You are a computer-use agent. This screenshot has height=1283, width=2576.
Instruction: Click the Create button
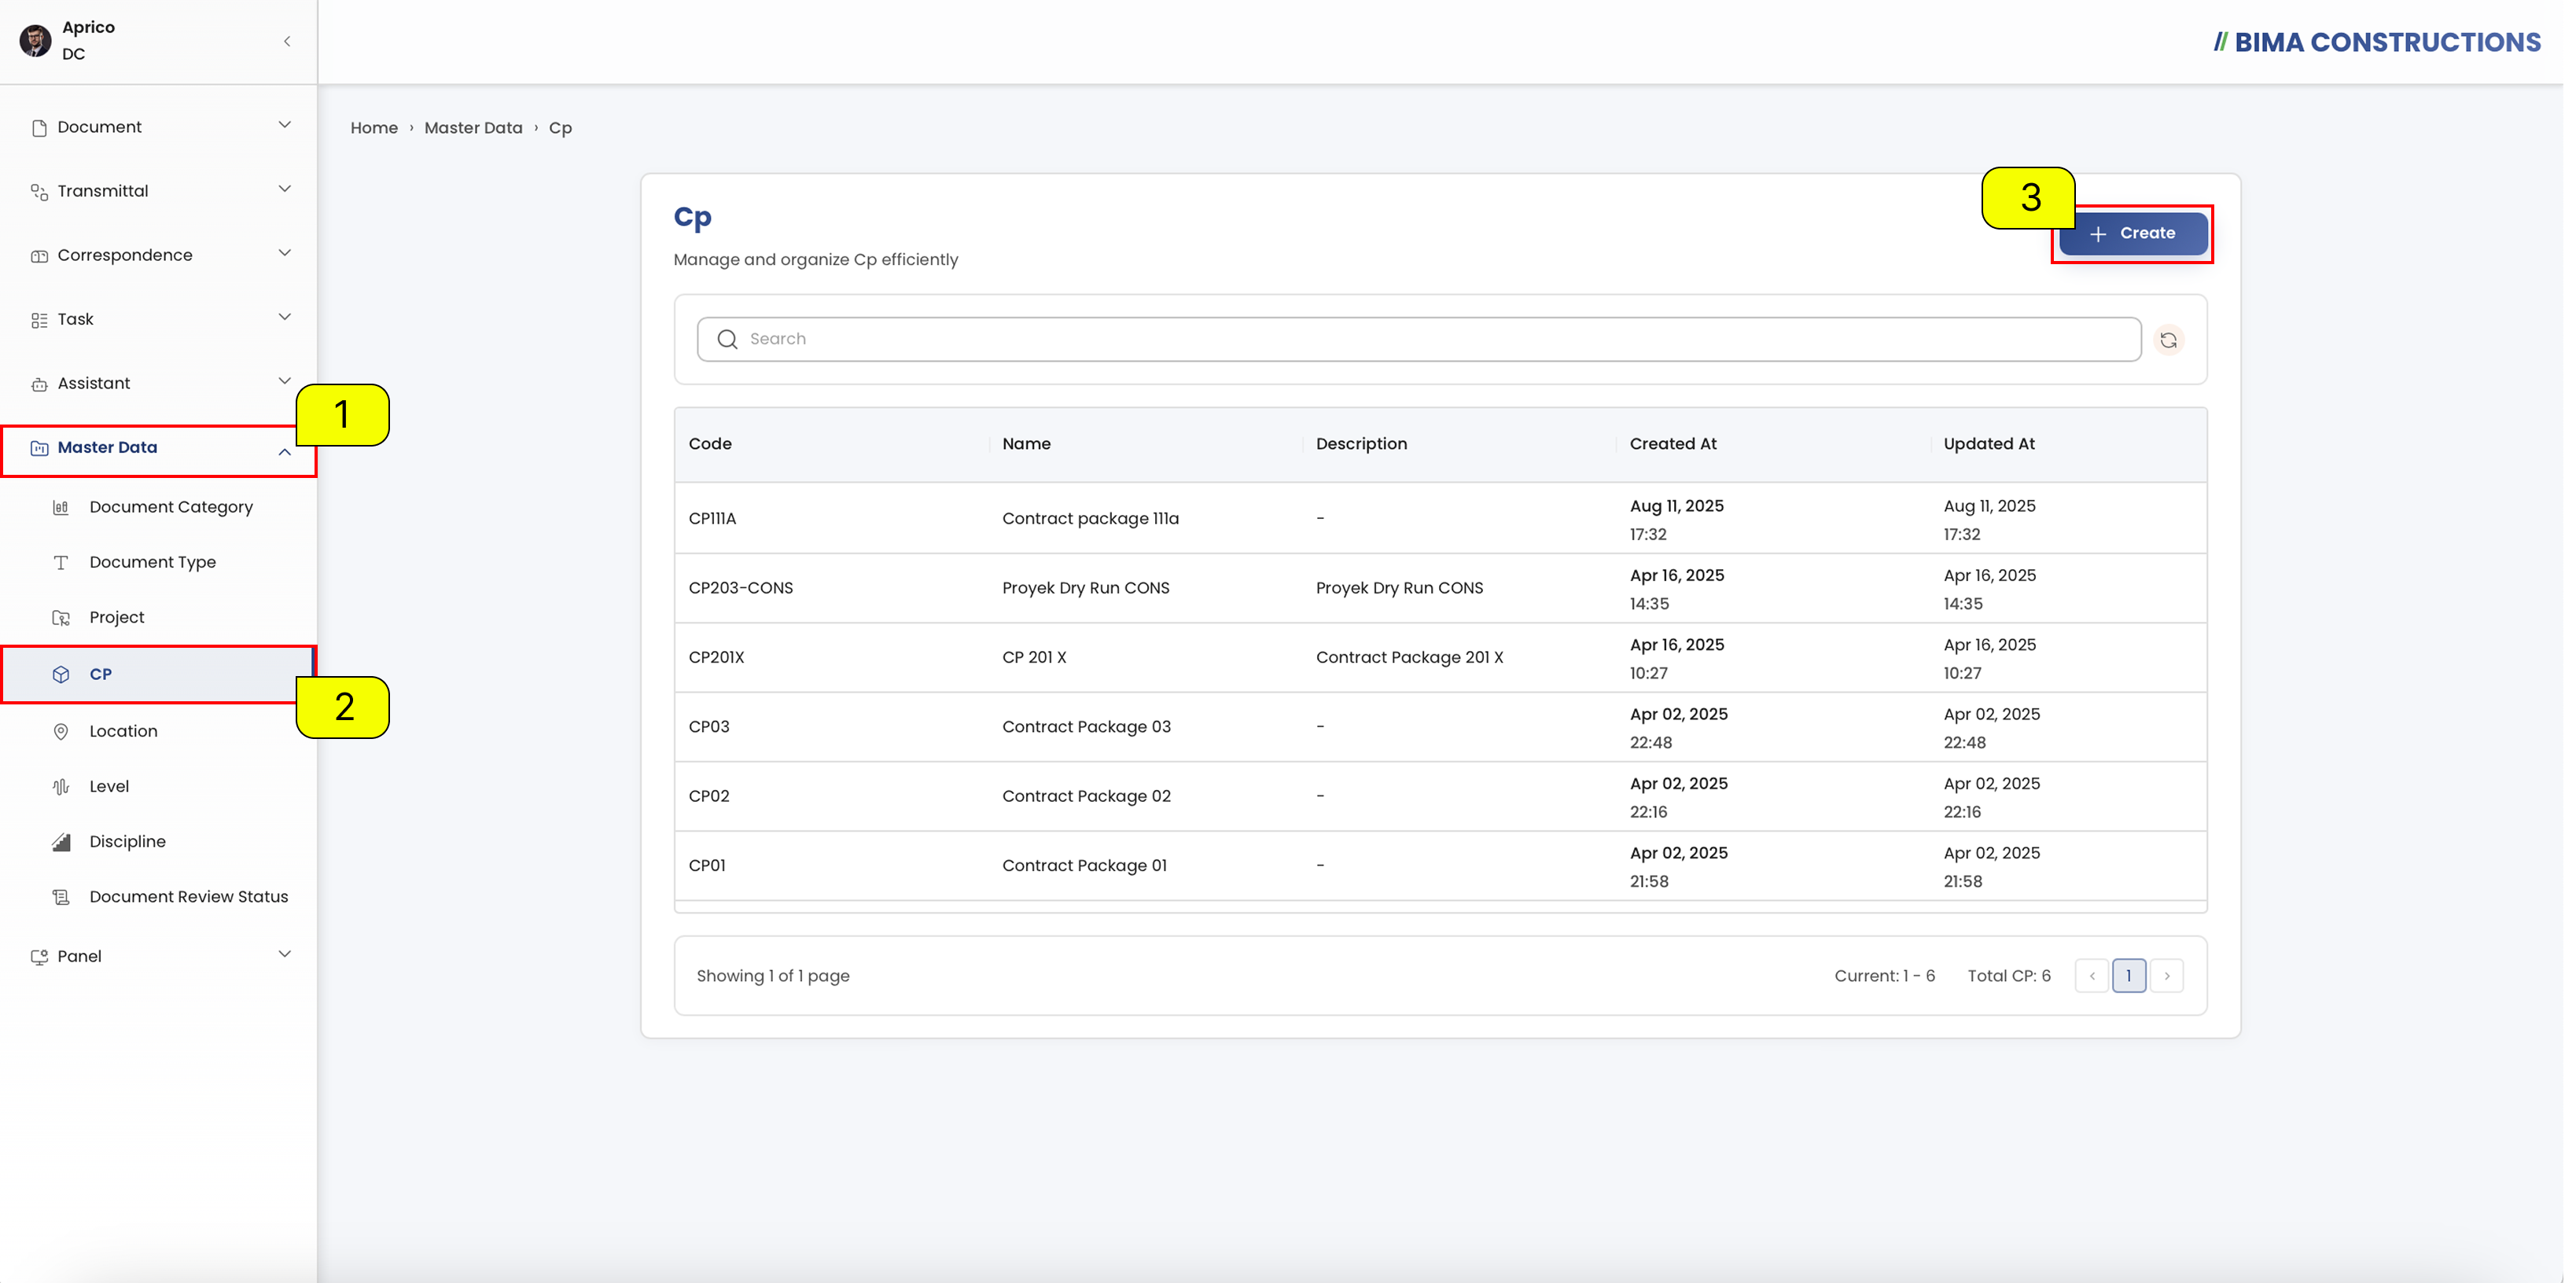pos(2133,233)
